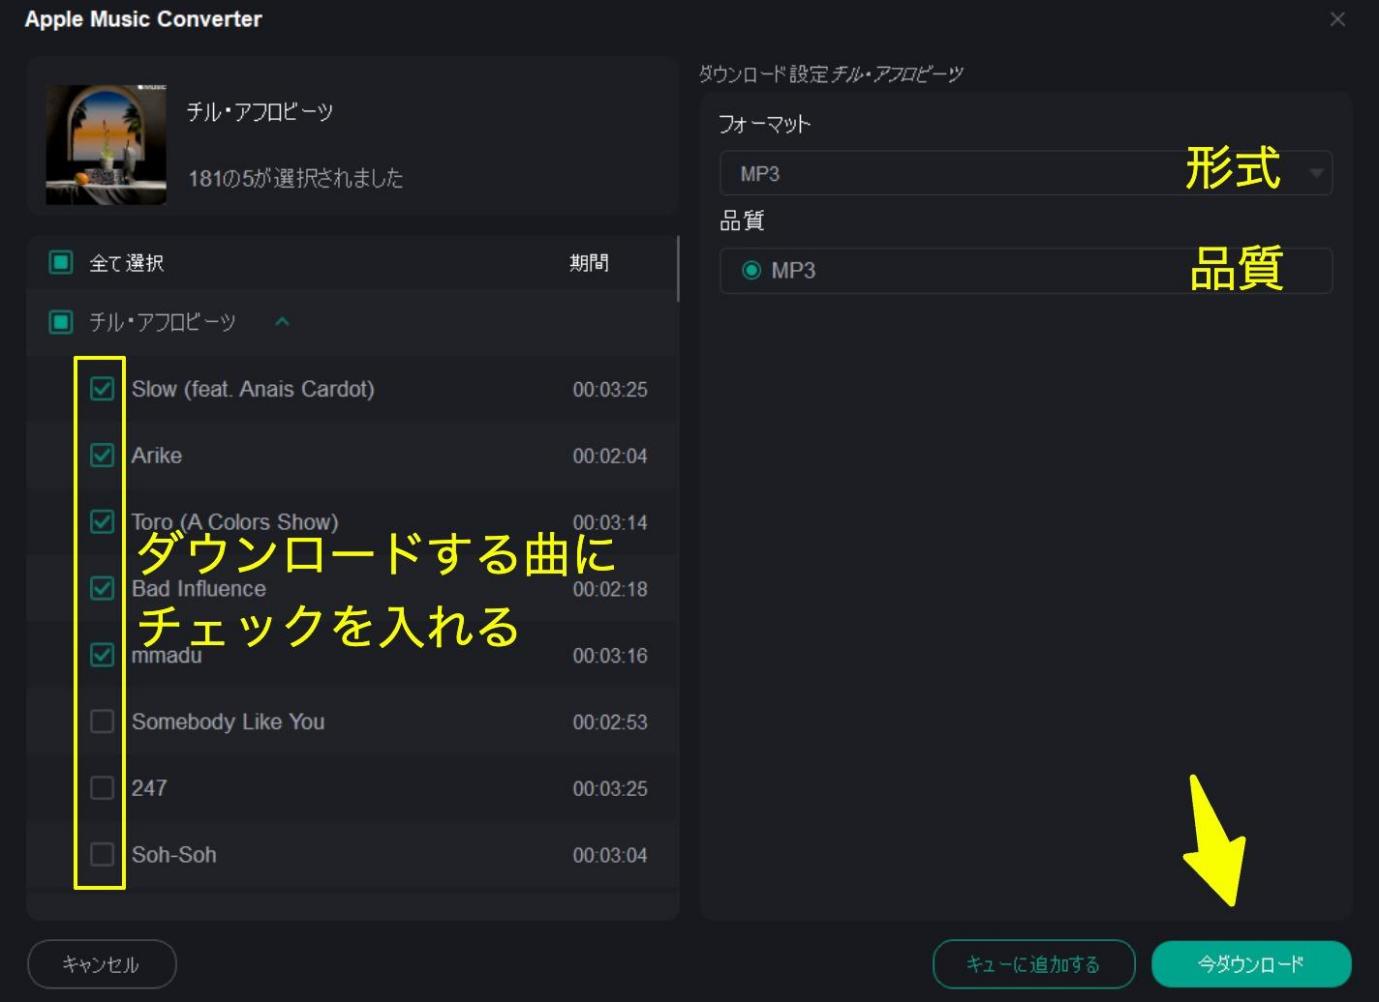Click the Somebody Like You title
The width and height of the screenshot is (1379, 1002).
[228, 722]
